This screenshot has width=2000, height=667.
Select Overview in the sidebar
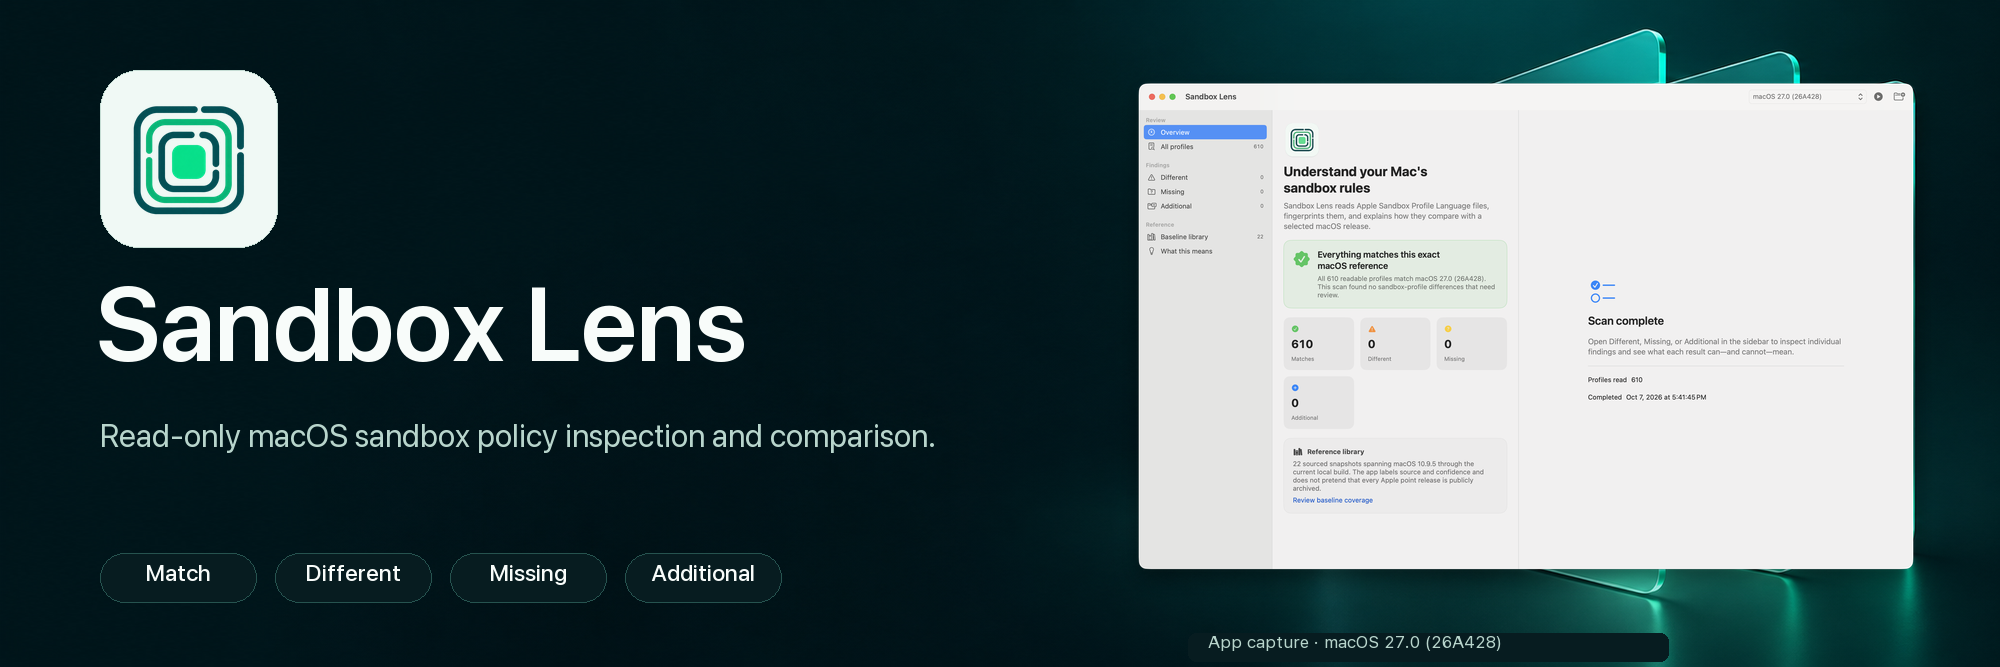(1205, 132)
